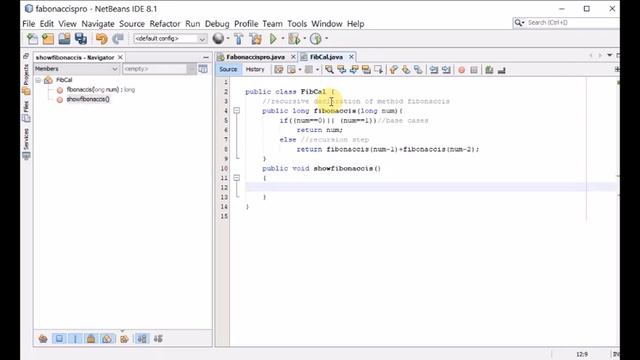Open the Tools menu

[297, 24]
